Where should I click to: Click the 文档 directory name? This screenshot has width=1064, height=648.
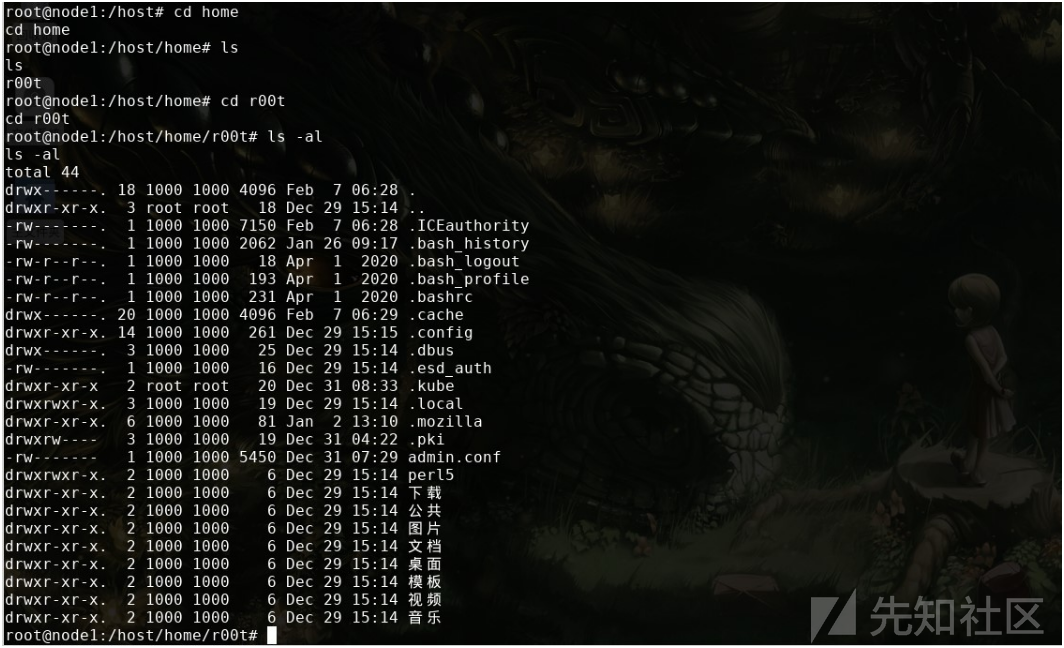coord(425,546)
